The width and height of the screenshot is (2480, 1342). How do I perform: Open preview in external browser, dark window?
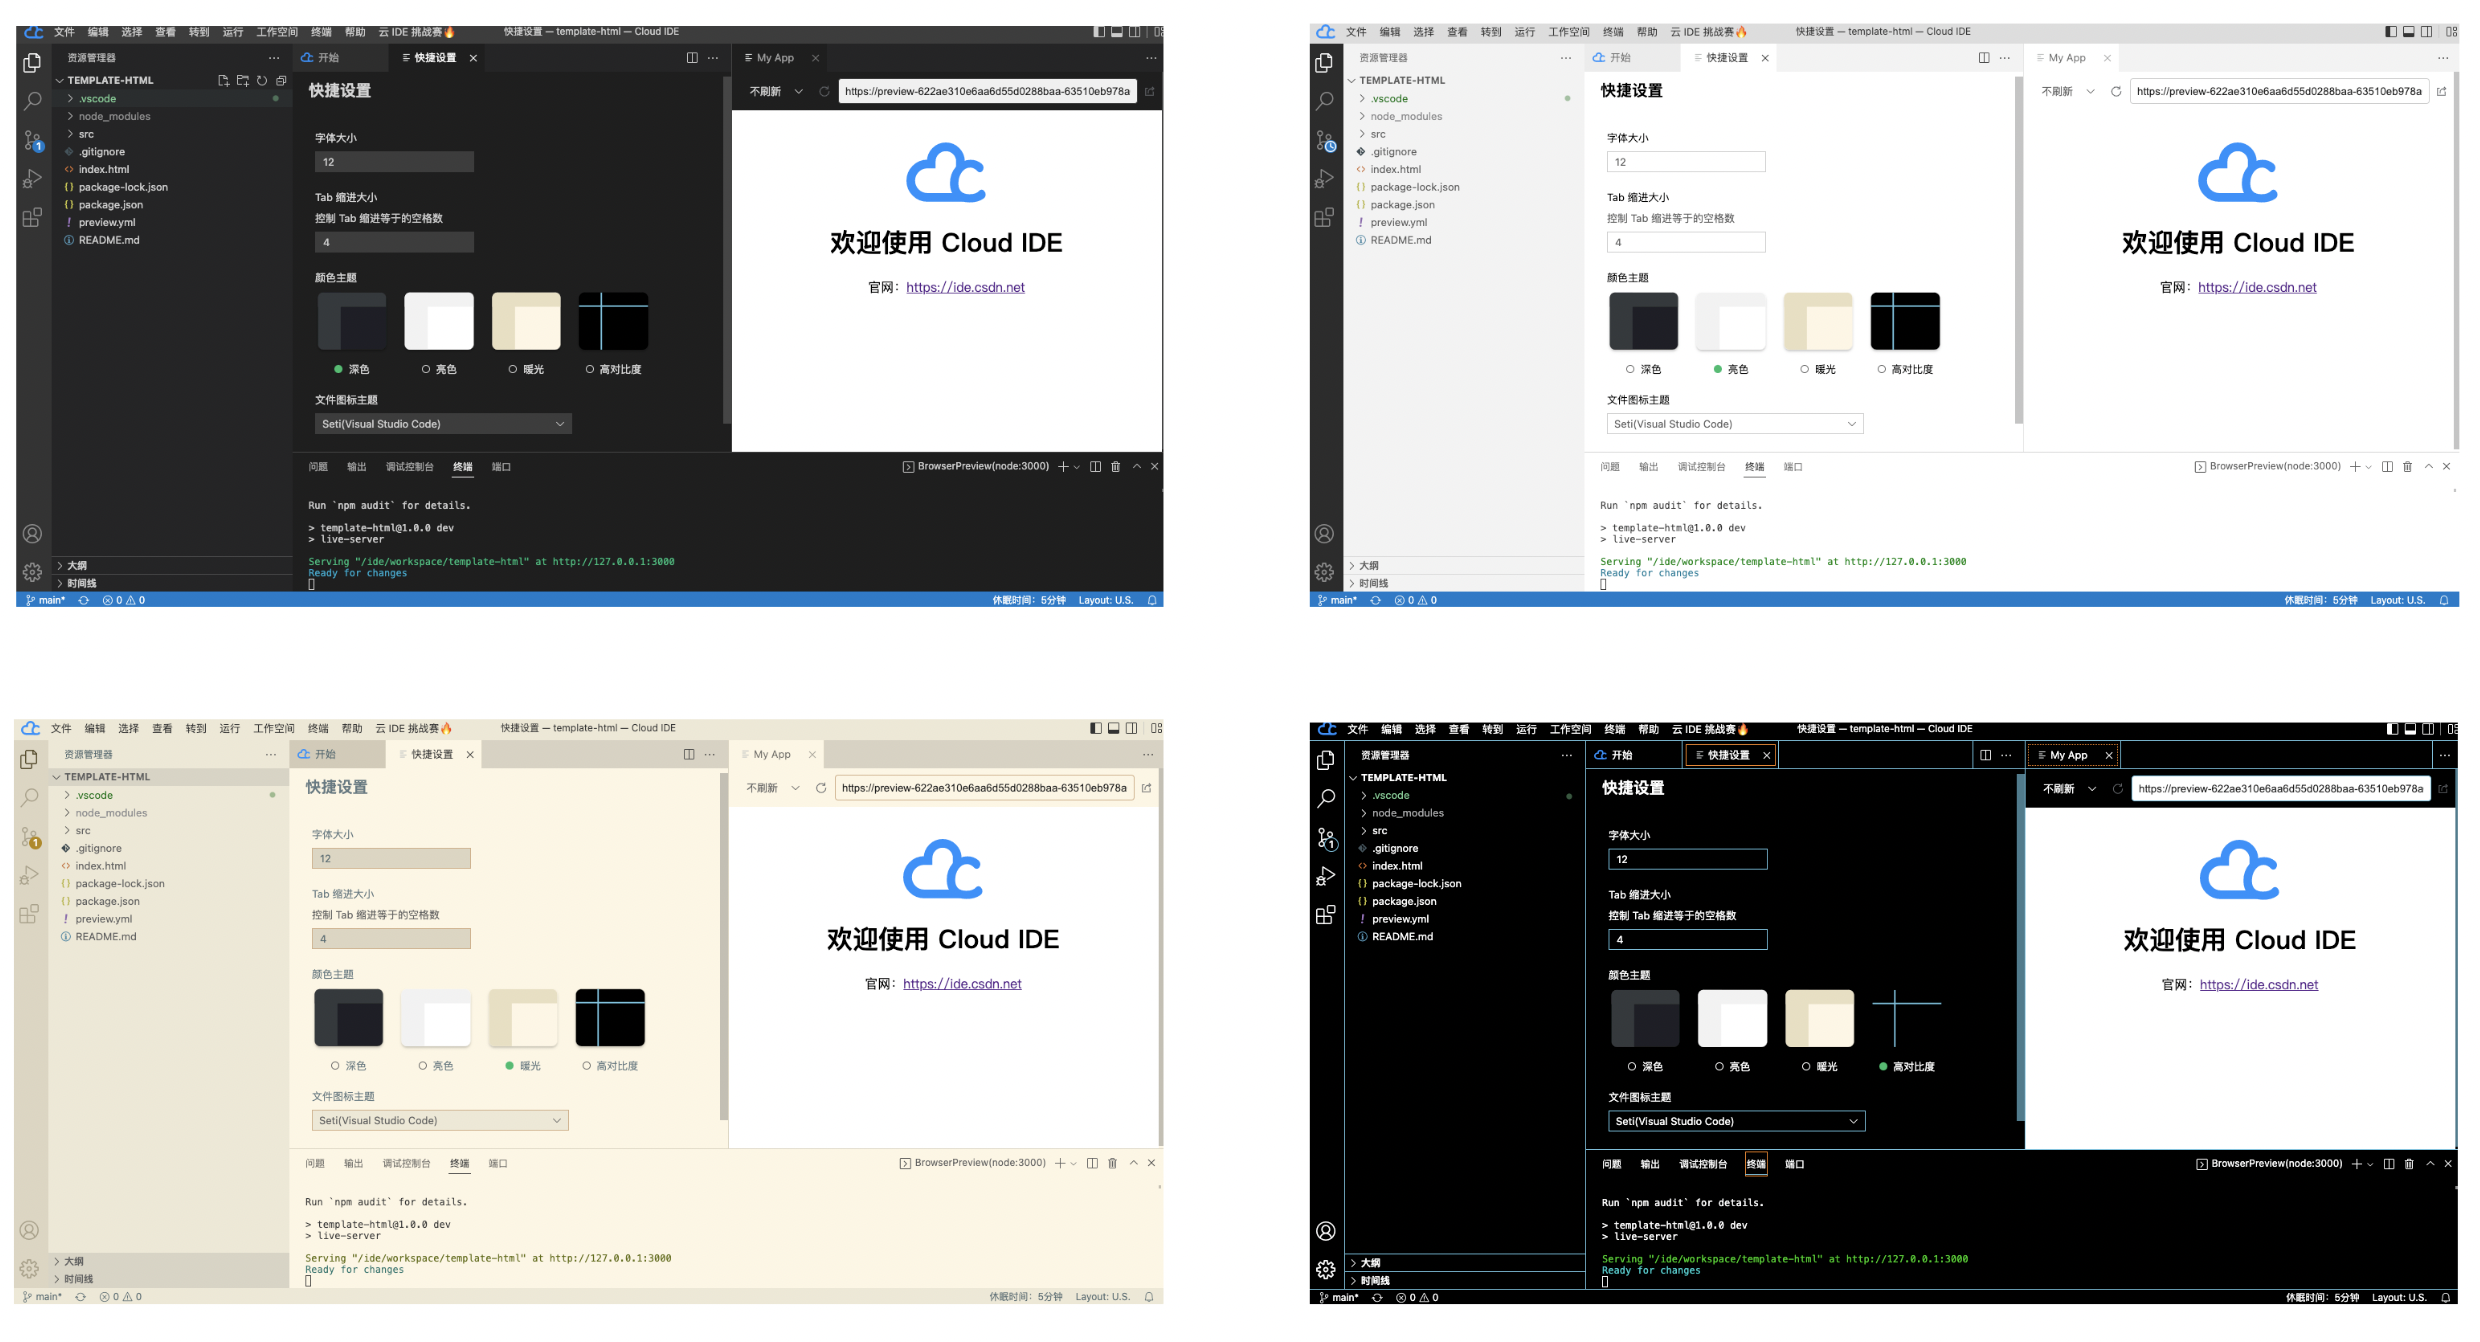1150,92
